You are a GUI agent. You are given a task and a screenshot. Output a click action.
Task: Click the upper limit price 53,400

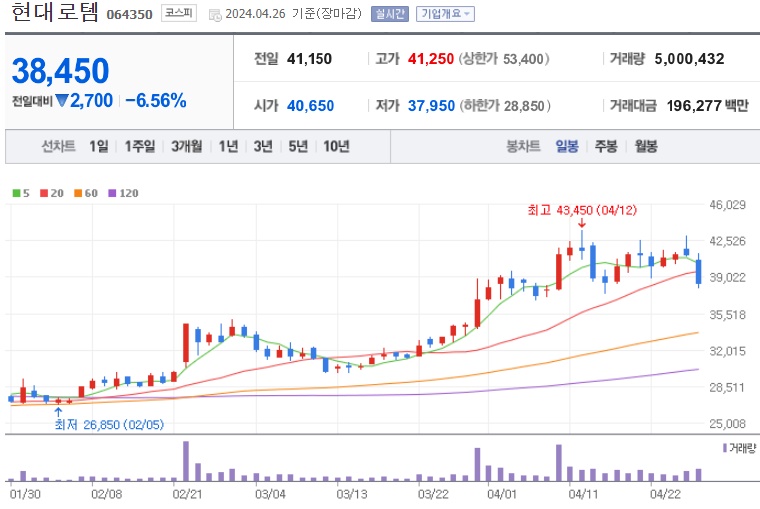[x=523, y=59]
